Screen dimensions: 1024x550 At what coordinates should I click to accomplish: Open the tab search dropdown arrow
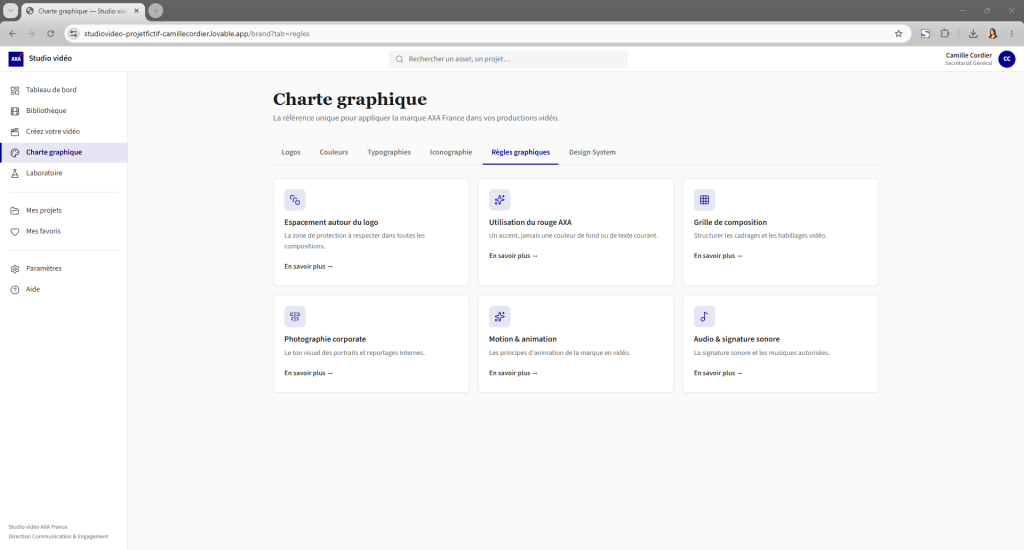[x=10, y=11]
